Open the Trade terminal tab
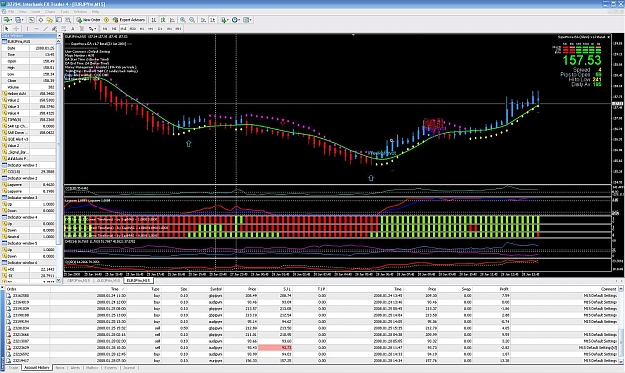 tap(13, 368)
